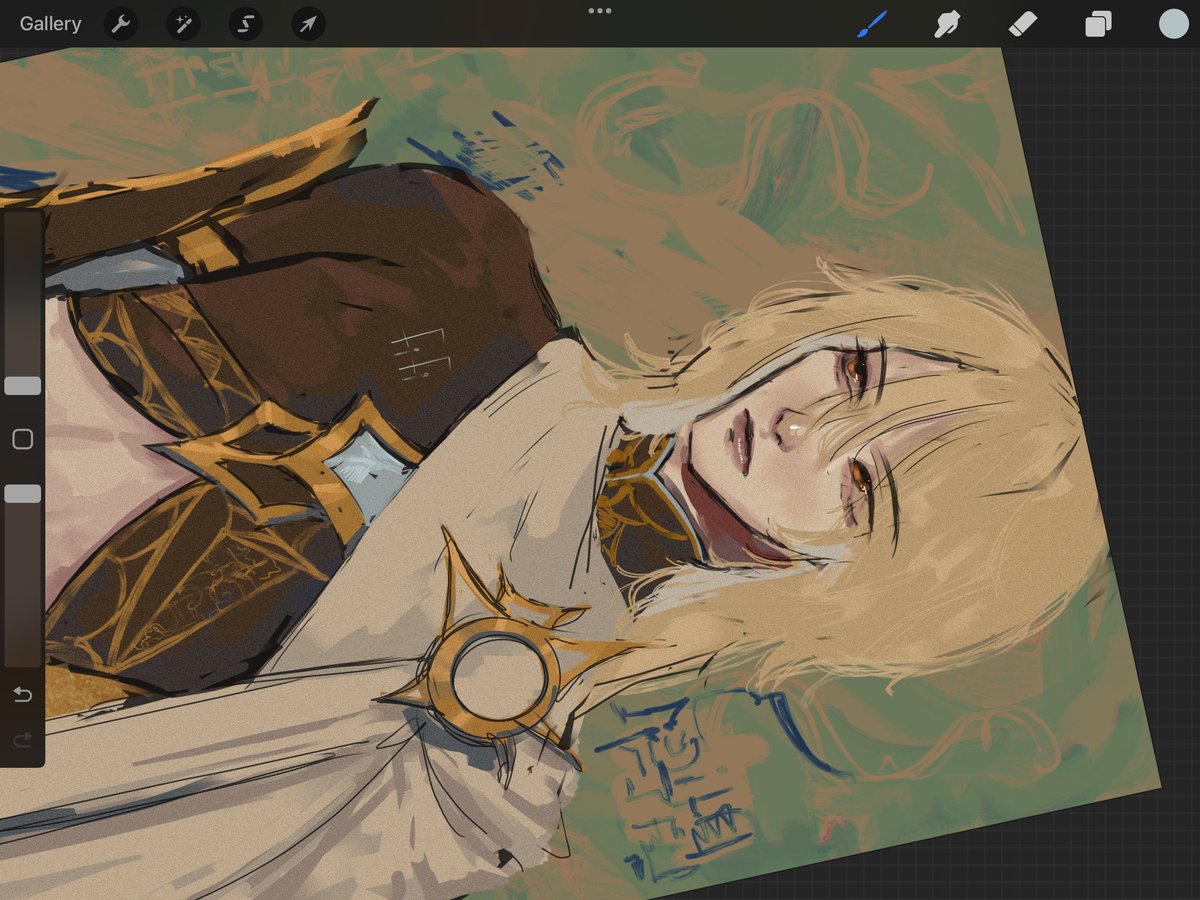Select the Smudge tool
Viewport: 1200px width, 900px height.
point(946,24)
